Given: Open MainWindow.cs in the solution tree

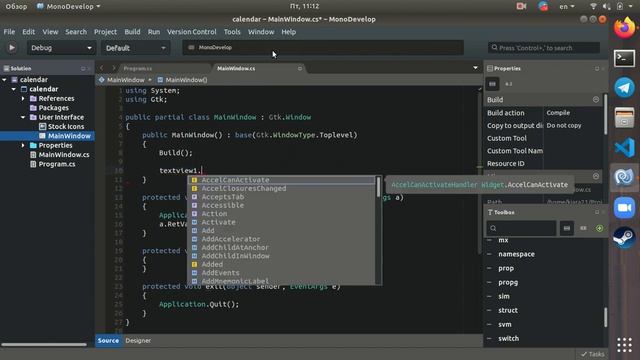Looking at the screenshot, I should click(x=60, y=155).
